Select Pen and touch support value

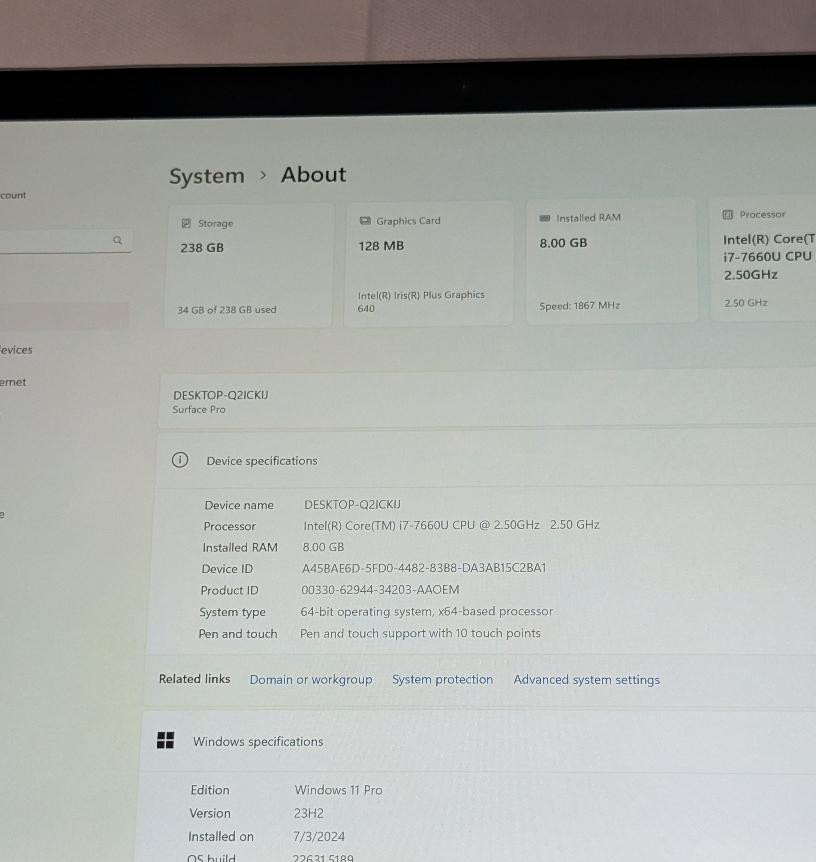tap(420, 633)
